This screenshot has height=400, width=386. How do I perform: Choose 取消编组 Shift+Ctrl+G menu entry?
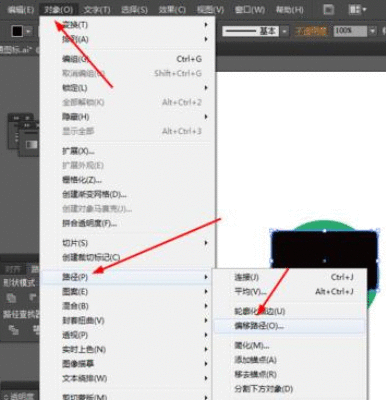127,73
